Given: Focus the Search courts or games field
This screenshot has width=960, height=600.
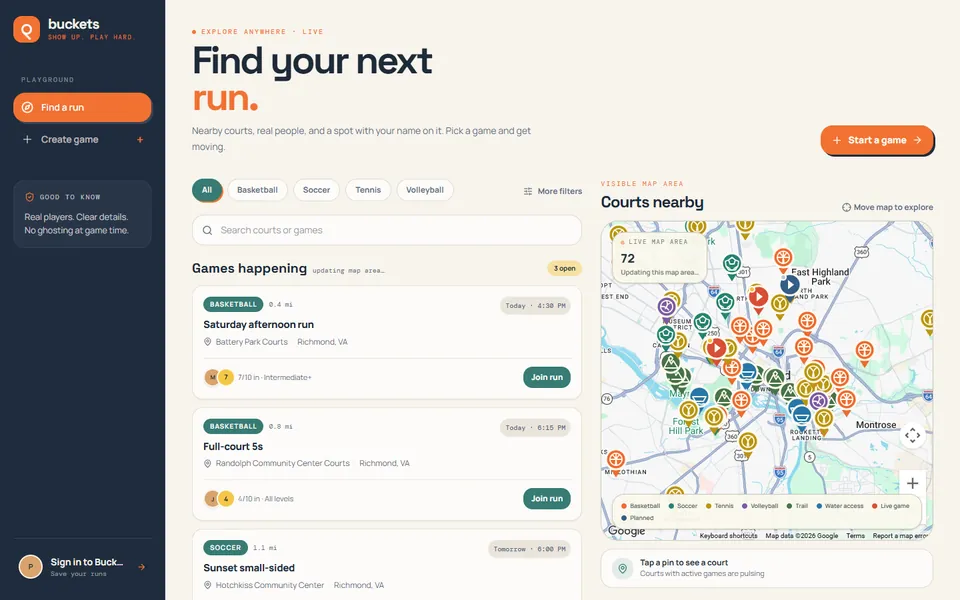Looking at the screenshot, I should coord(387,230).
